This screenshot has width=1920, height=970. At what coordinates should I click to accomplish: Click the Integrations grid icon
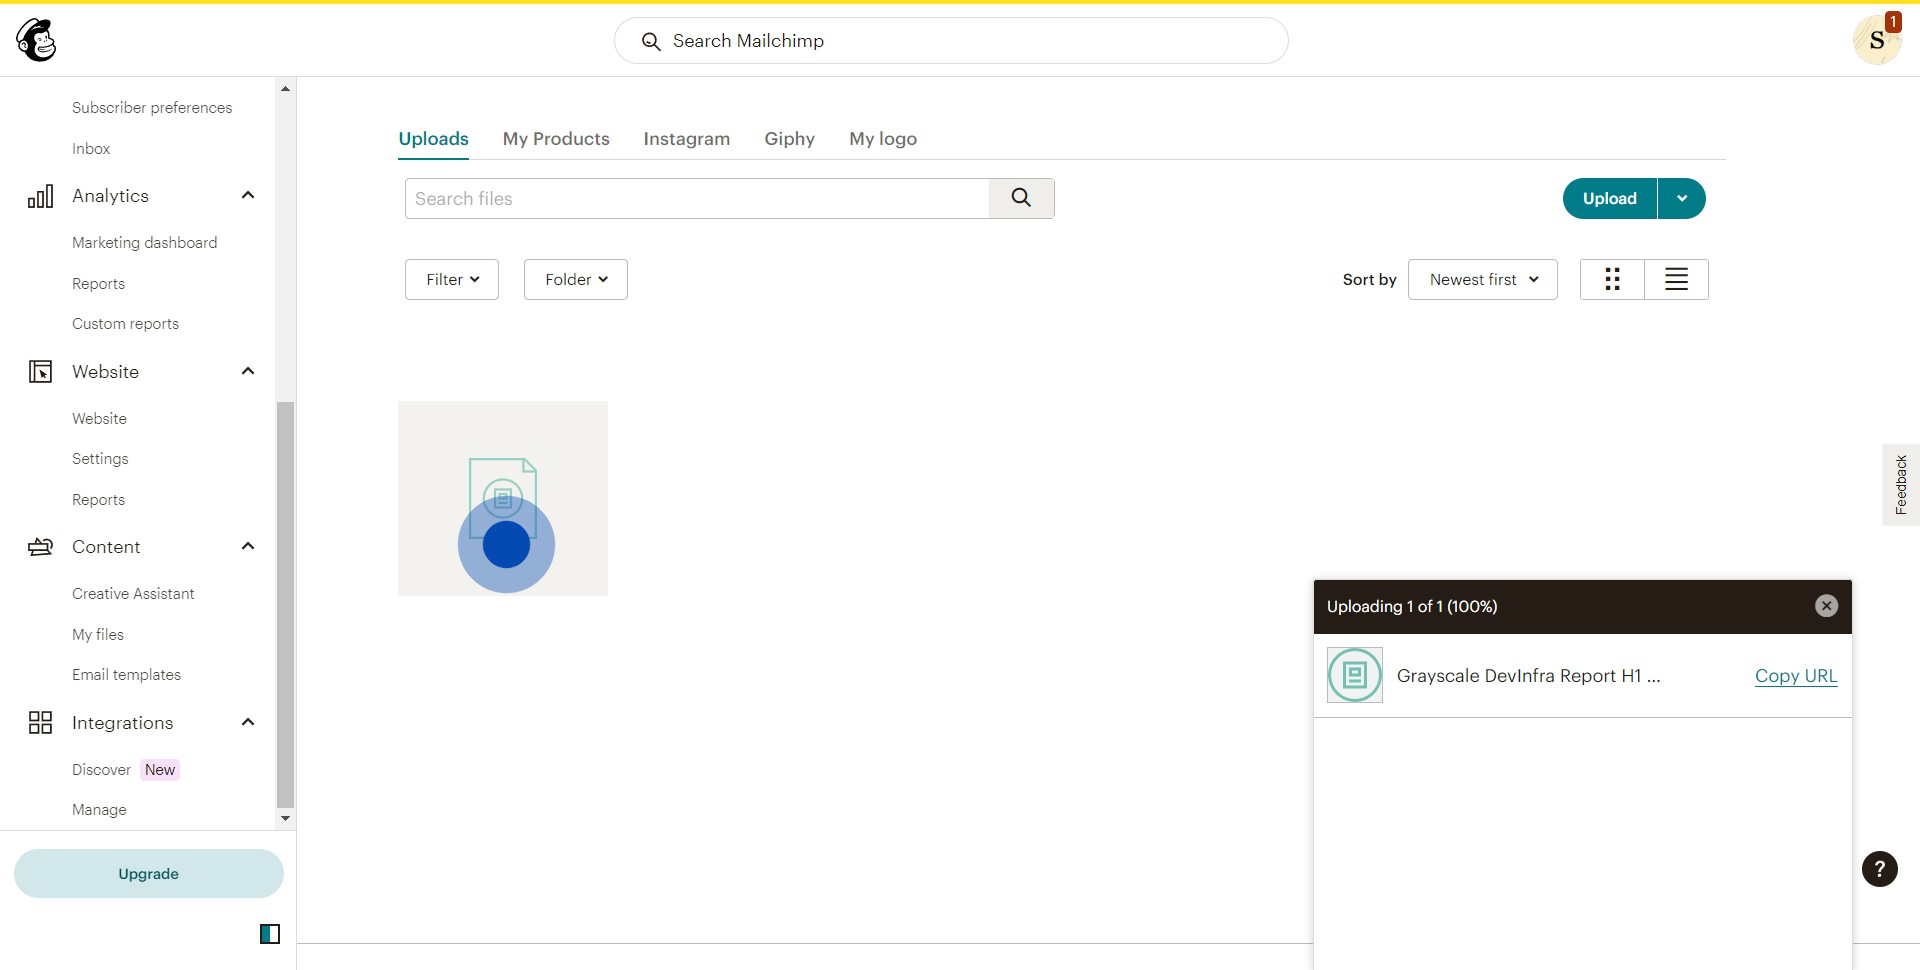[x=40, y=723]
